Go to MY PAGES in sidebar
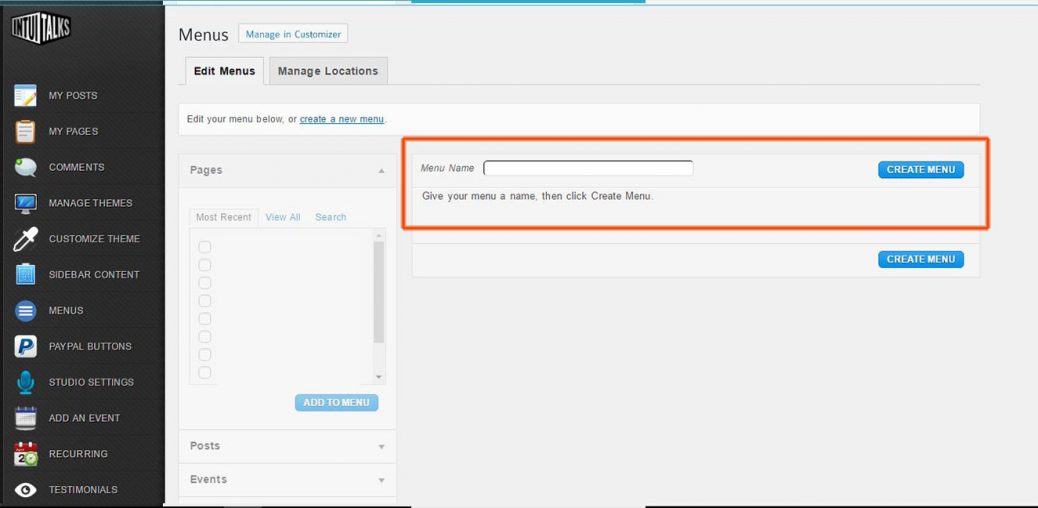 pos(73,131)
